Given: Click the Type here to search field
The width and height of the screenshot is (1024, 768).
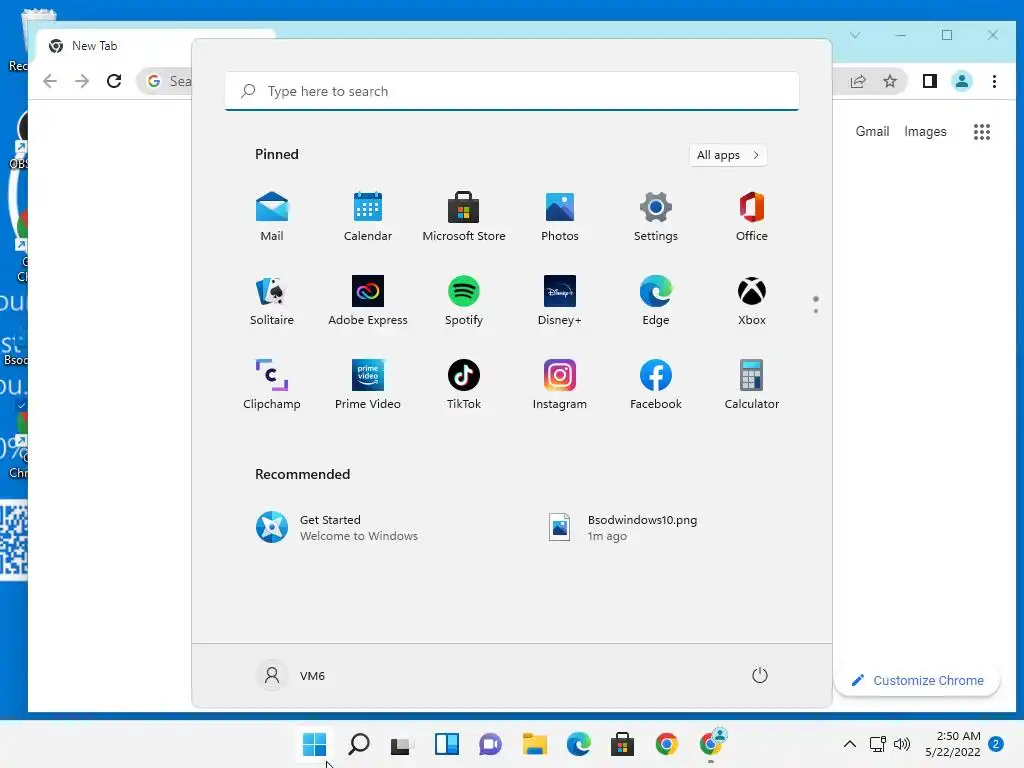Looking at the screenshot, I should point(512,91).
